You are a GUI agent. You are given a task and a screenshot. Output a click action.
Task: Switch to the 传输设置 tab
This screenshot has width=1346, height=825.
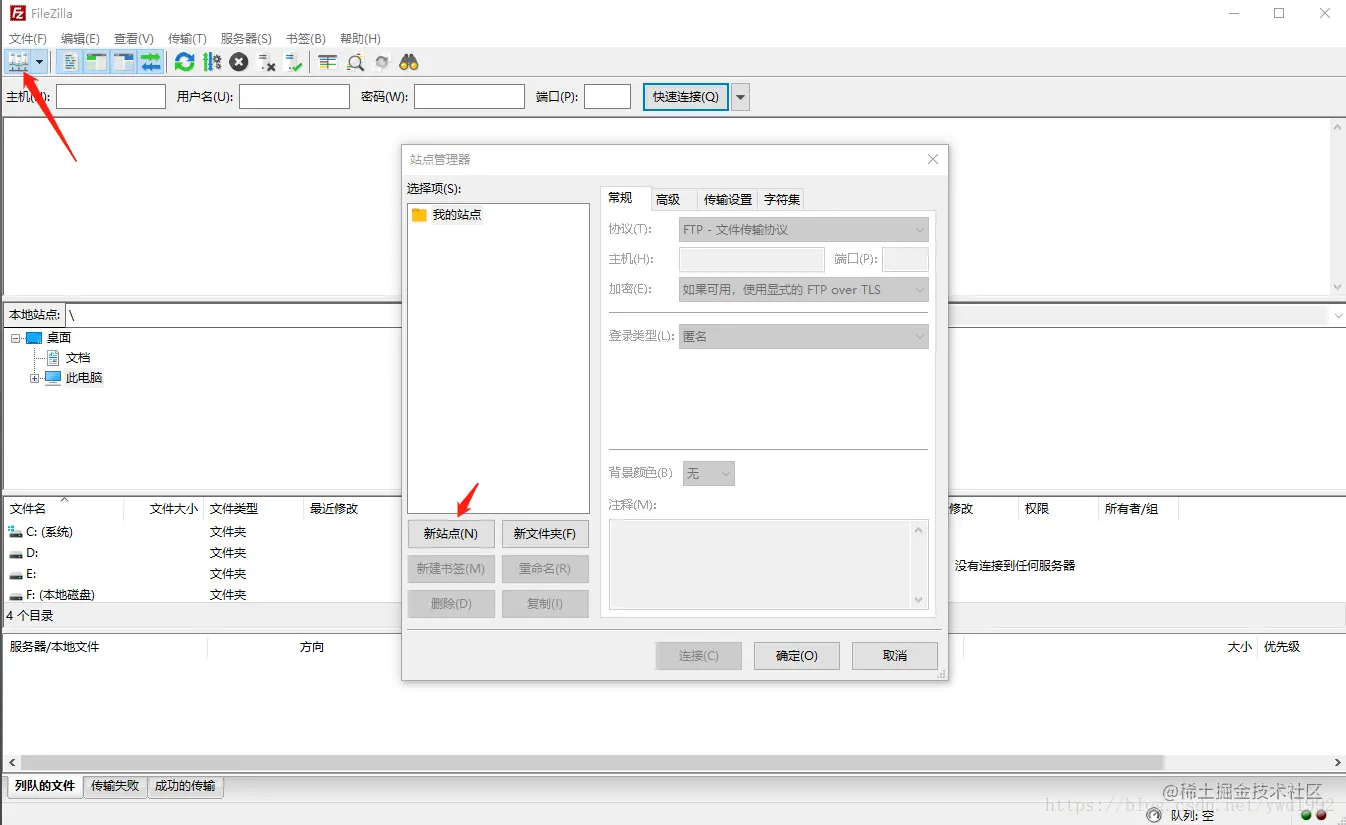pos(727,200)
